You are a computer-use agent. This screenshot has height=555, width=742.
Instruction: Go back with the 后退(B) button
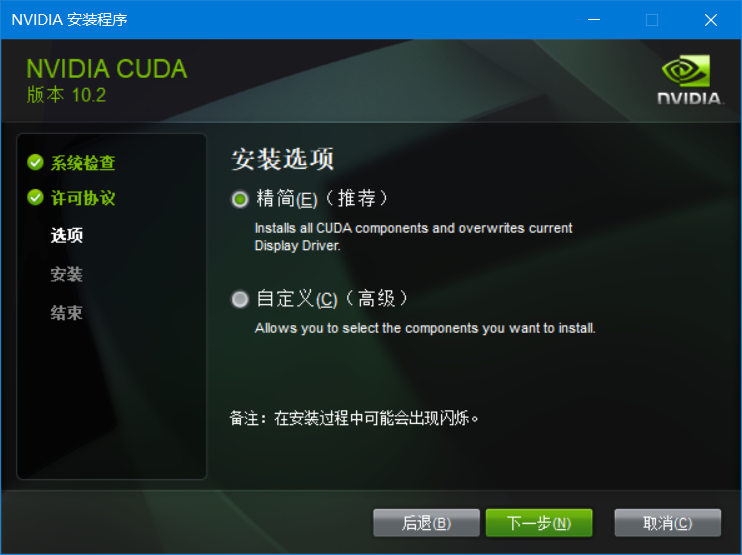click(426, 523)
